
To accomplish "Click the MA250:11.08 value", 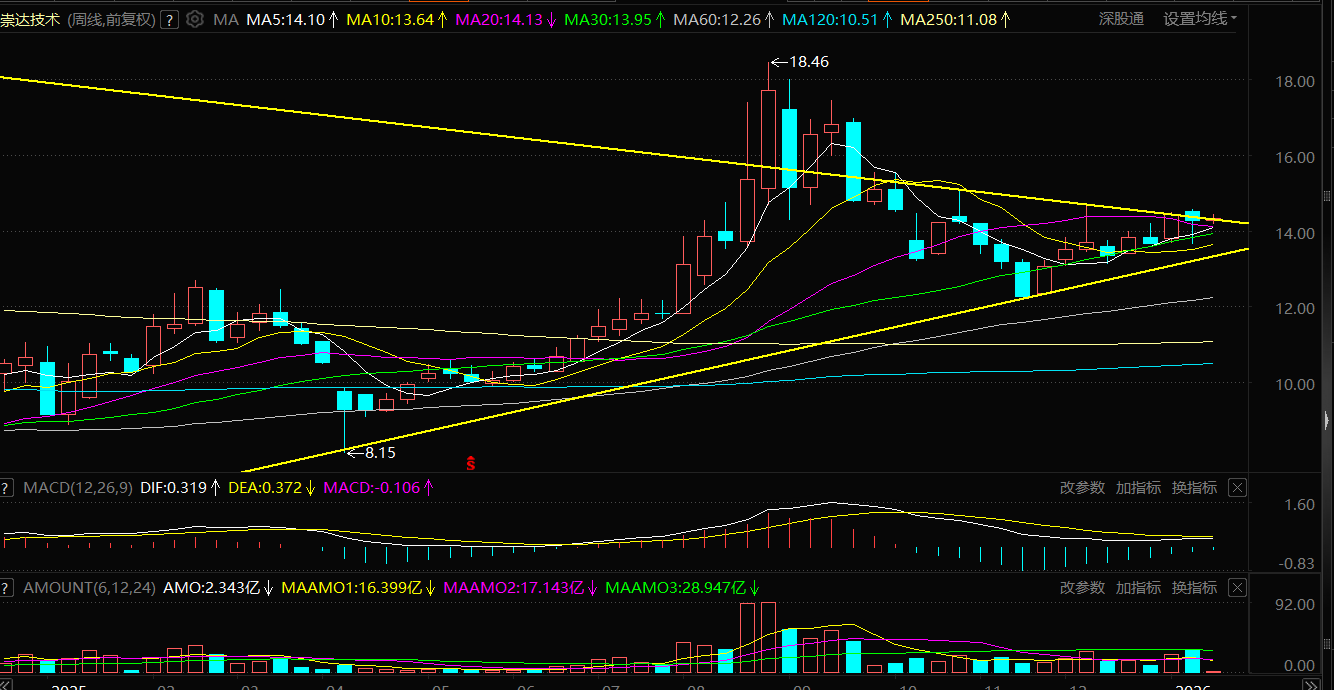I will pyautogui.click(x=949, y=19).
